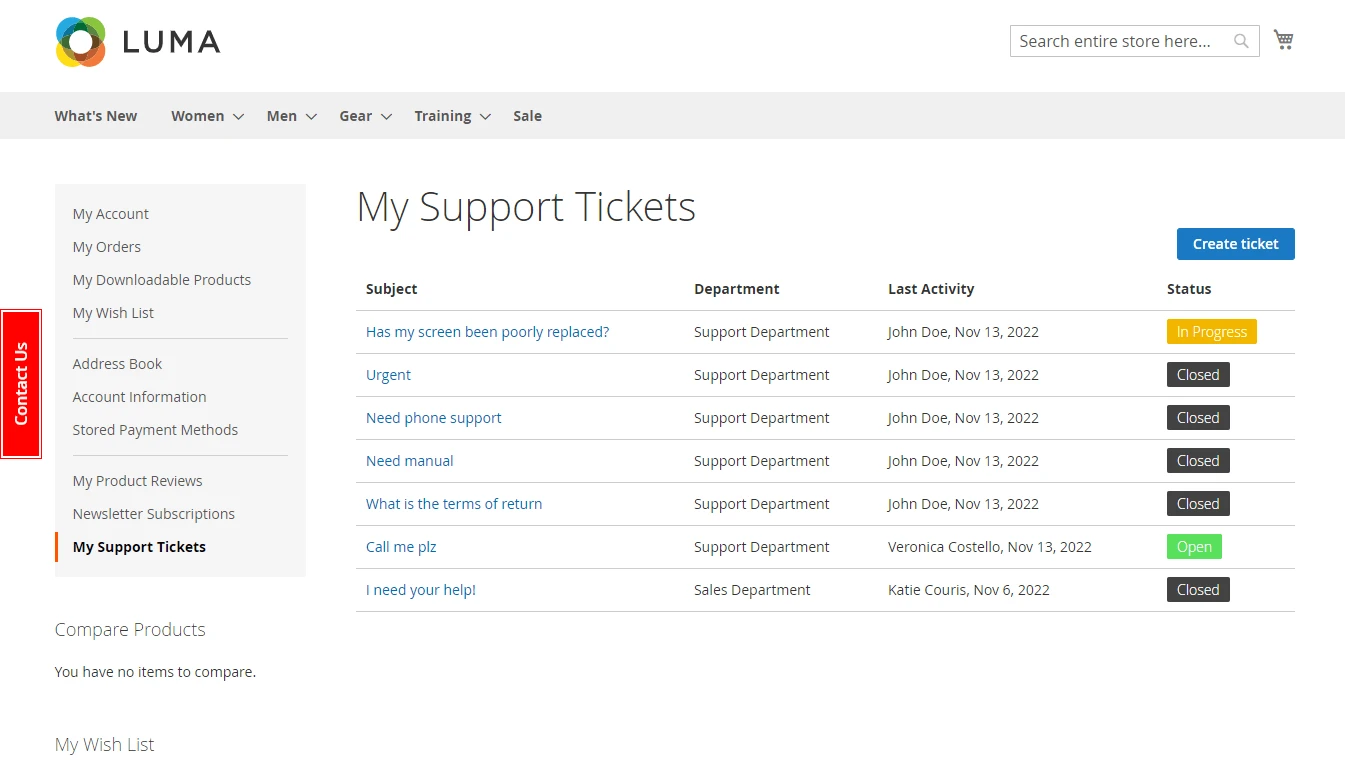Screen dimensions: 1345x768
Task: Go to the Sale menu item
Action: tap(527, 116)
